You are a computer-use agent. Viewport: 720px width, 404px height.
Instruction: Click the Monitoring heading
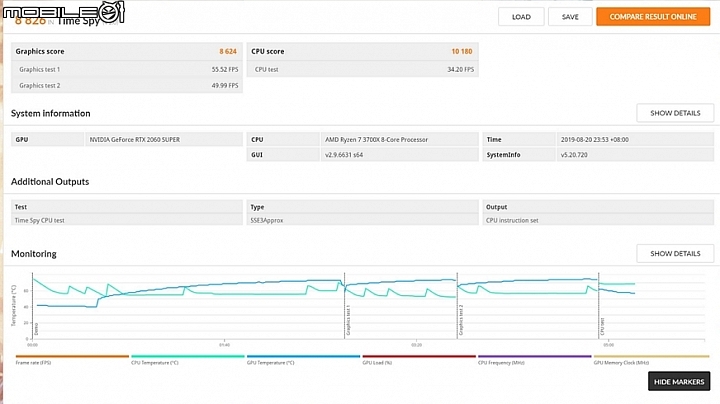click(x=34, y=254)
